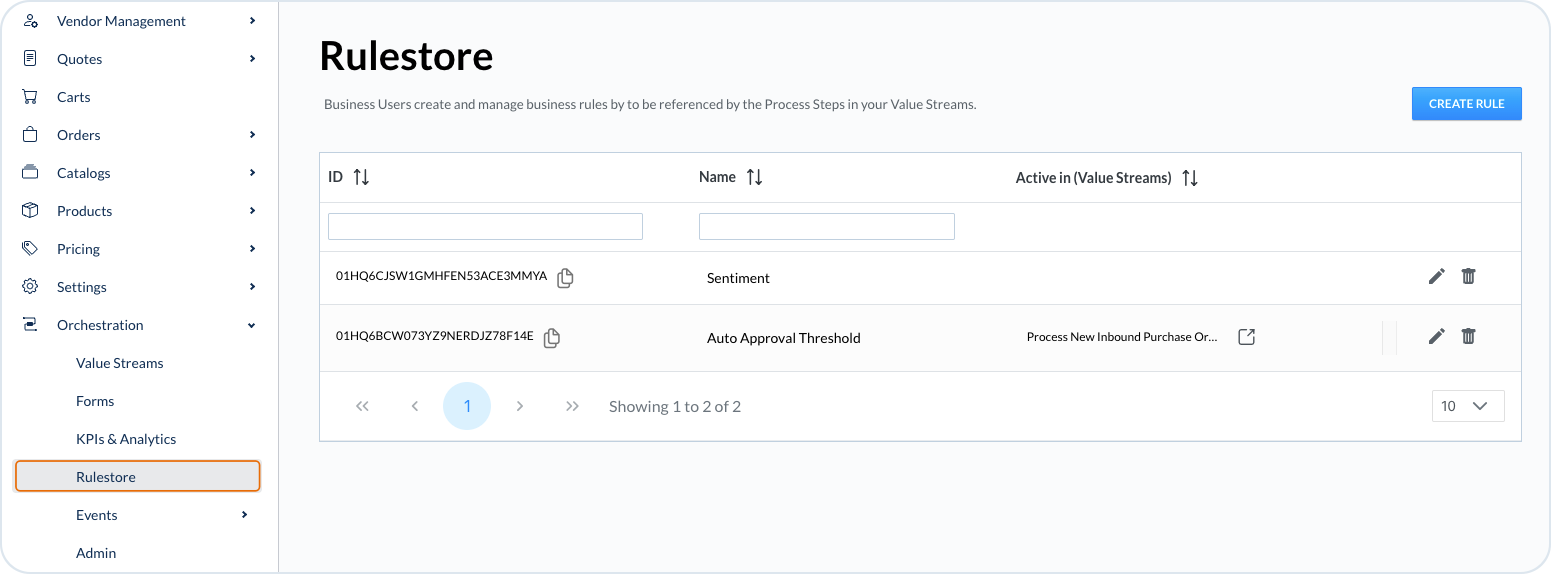
Task: Edit the Sentiment rule
Action: pos(1436,277)
